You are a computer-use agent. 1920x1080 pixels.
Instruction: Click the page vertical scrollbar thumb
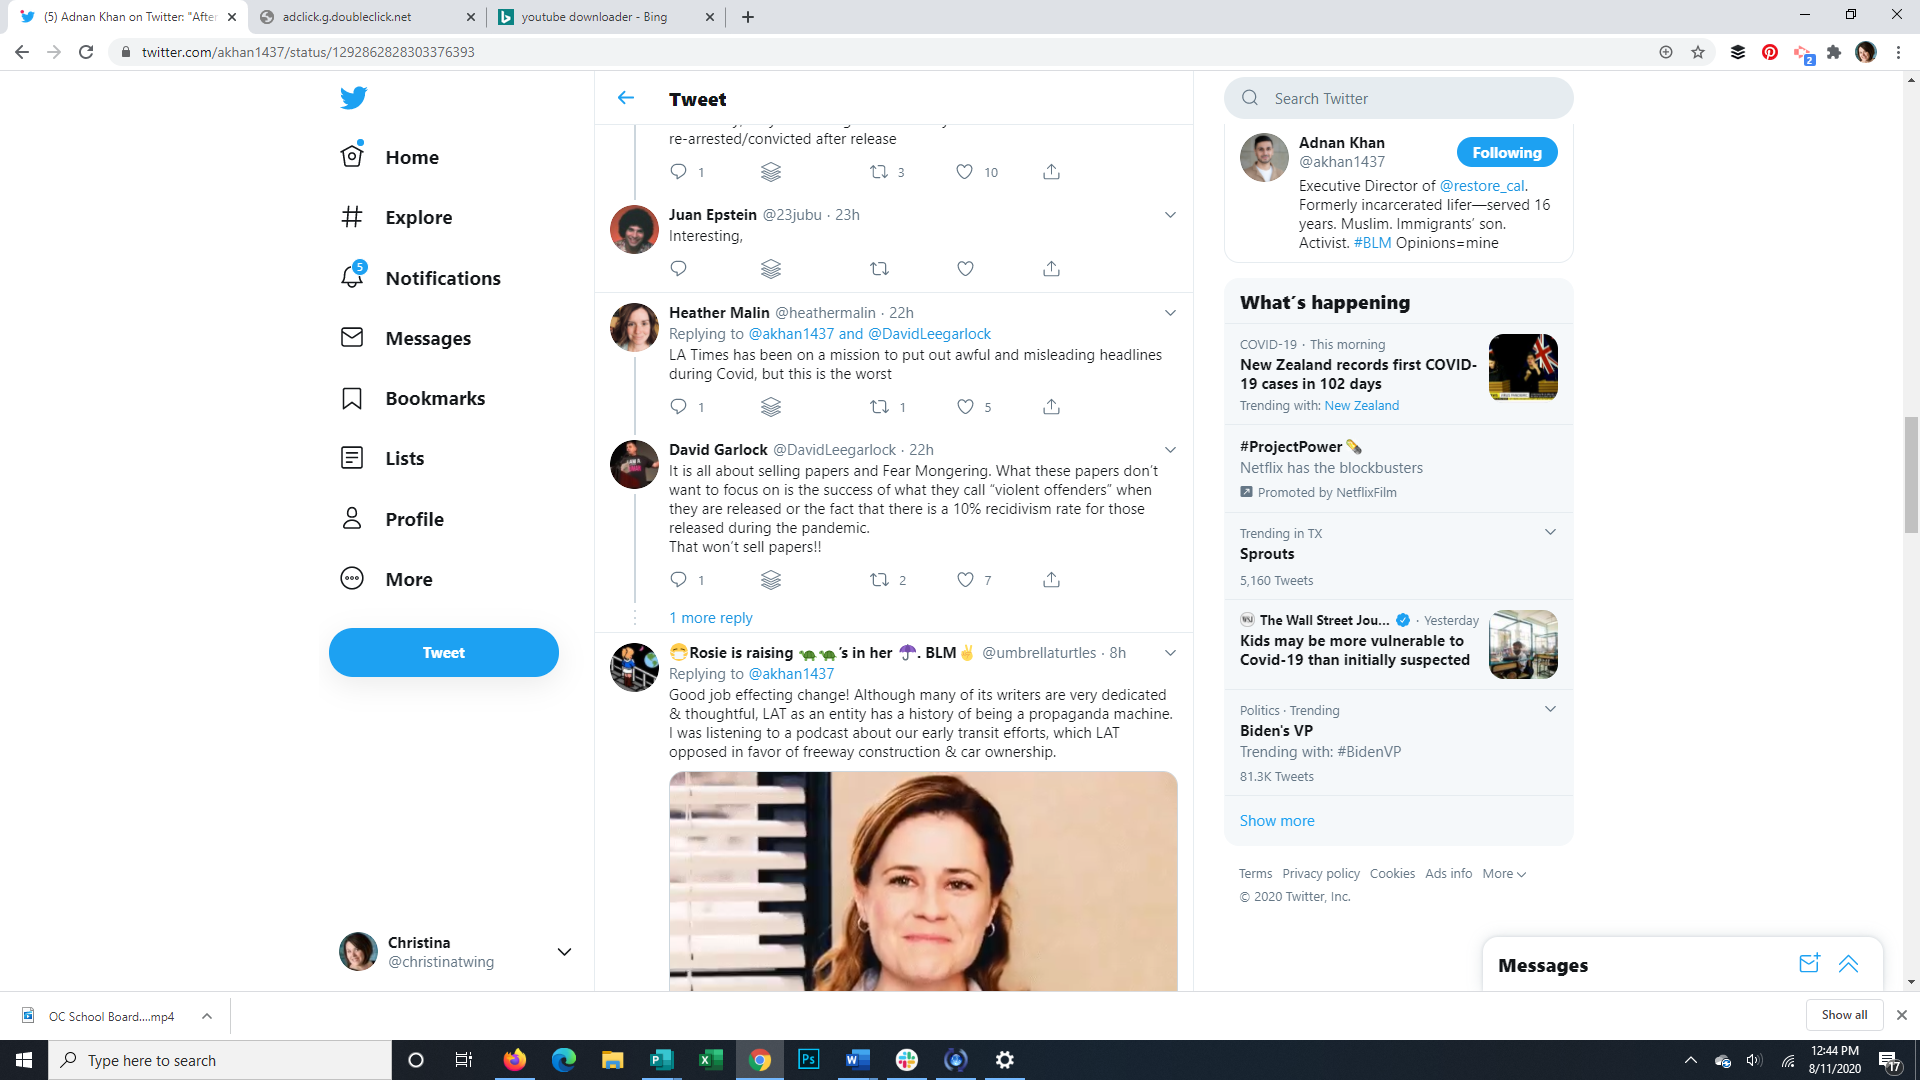click(1911, 475)
